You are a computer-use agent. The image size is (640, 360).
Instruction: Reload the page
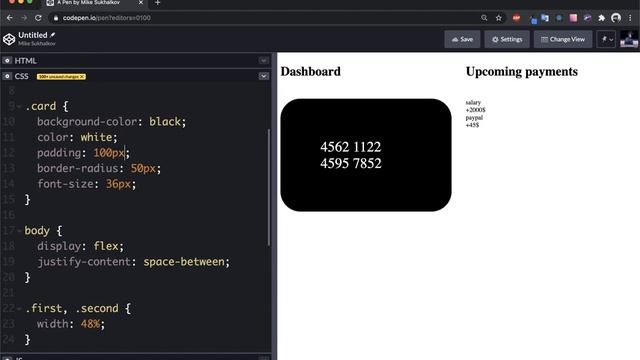point(38,18)
